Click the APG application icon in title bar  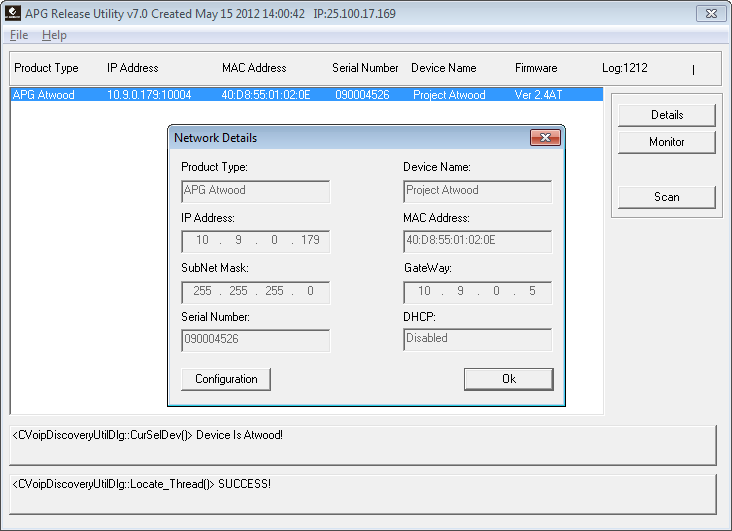pos(12,13)
